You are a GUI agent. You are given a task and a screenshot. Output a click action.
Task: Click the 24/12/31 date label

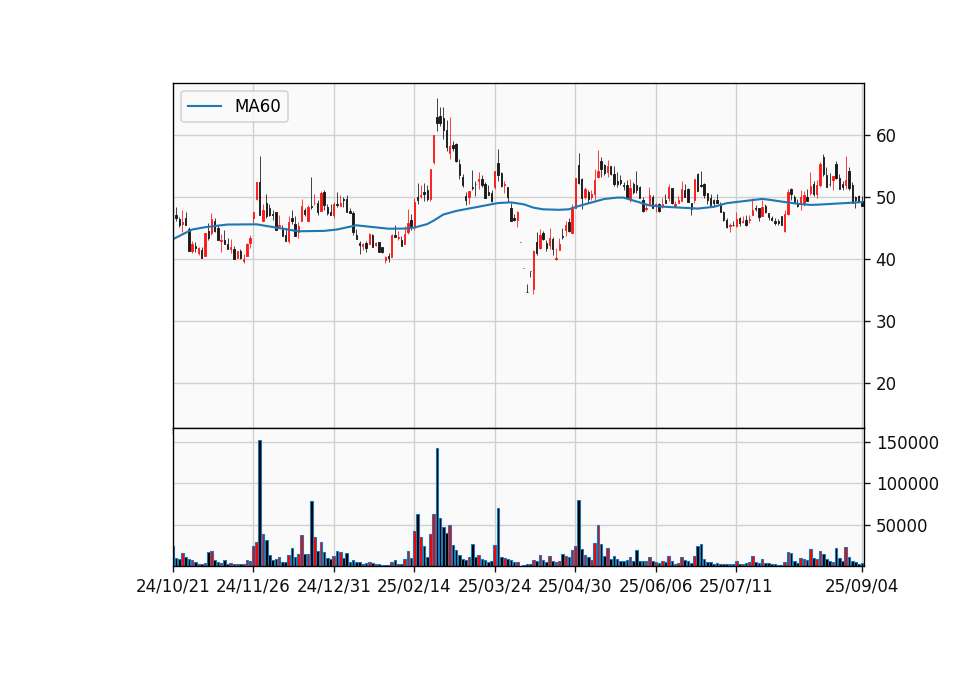pyautogui.click(x=334, y=586)
